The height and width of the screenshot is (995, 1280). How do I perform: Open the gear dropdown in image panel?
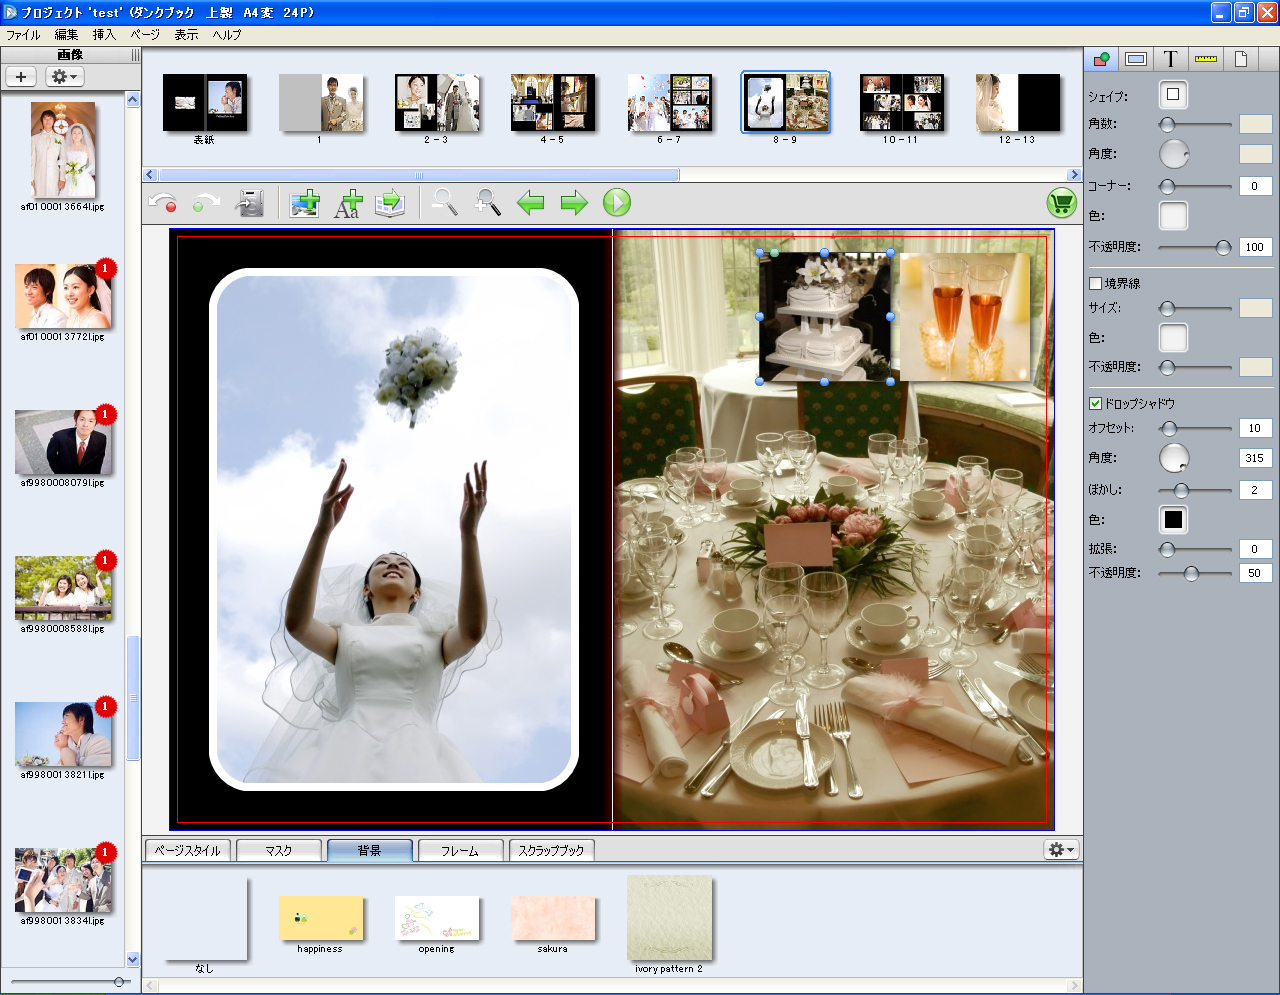coord(64,77)
